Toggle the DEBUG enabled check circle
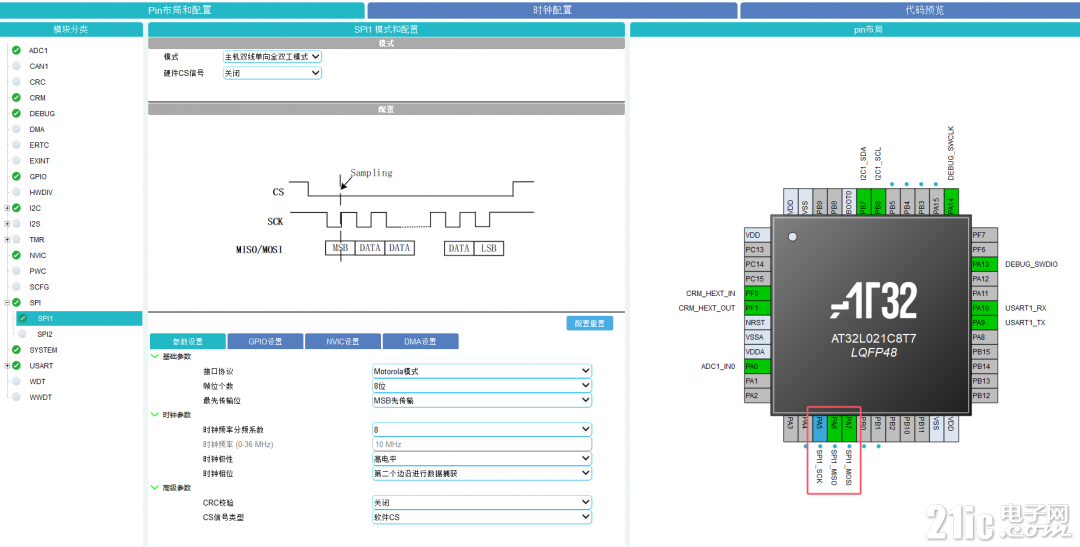This screenshot has width=1080, height=547. point(16,113)
